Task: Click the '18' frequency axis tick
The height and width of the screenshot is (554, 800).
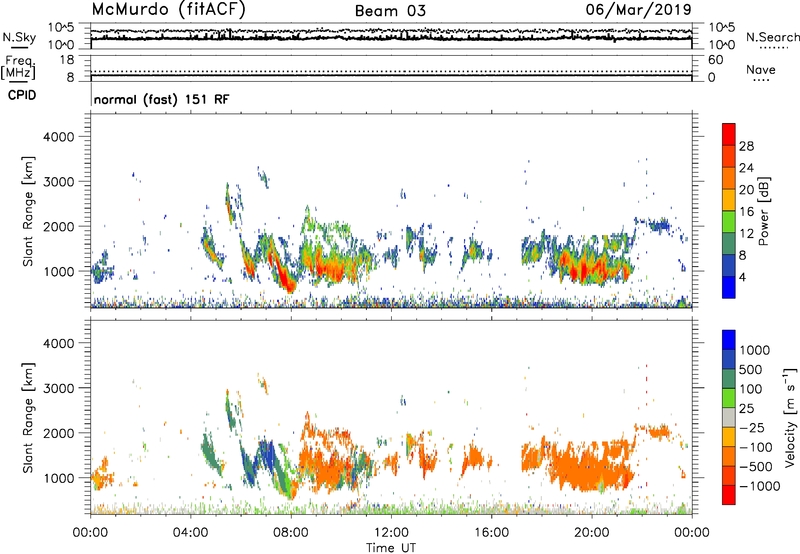Action: [x=66, y=60]
